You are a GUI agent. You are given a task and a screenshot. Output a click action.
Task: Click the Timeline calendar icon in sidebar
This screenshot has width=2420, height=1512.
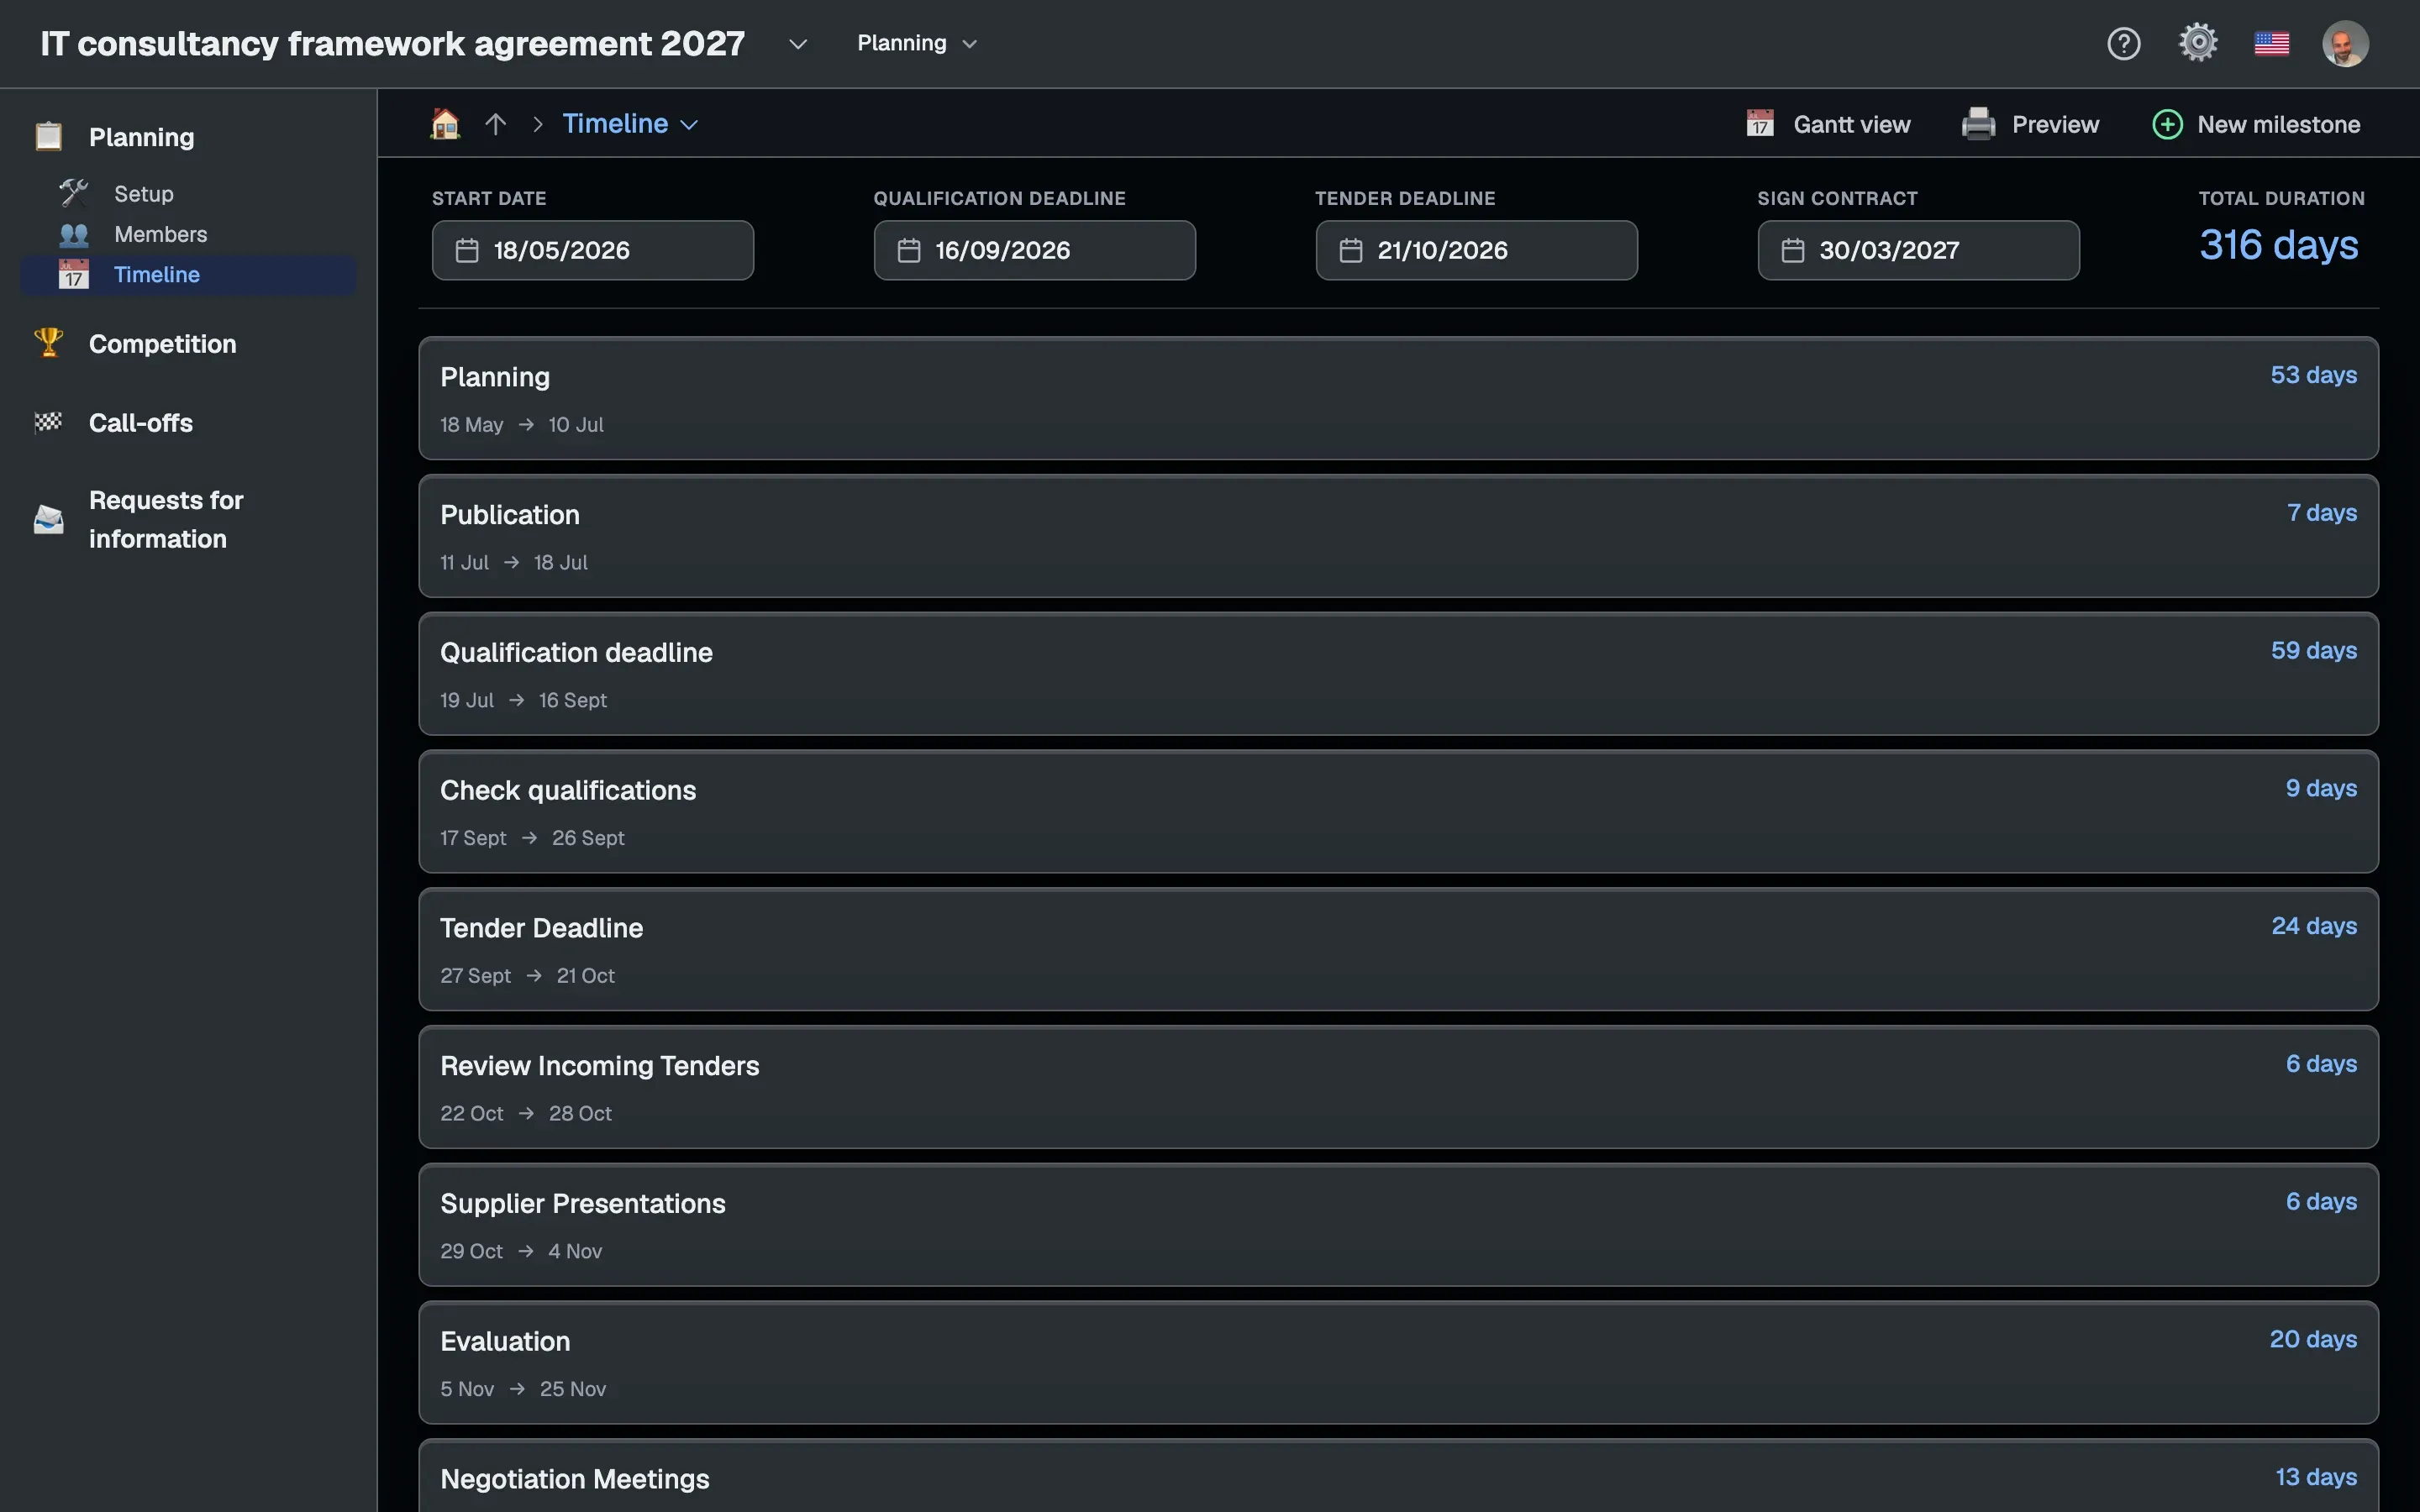coord(74,274)
